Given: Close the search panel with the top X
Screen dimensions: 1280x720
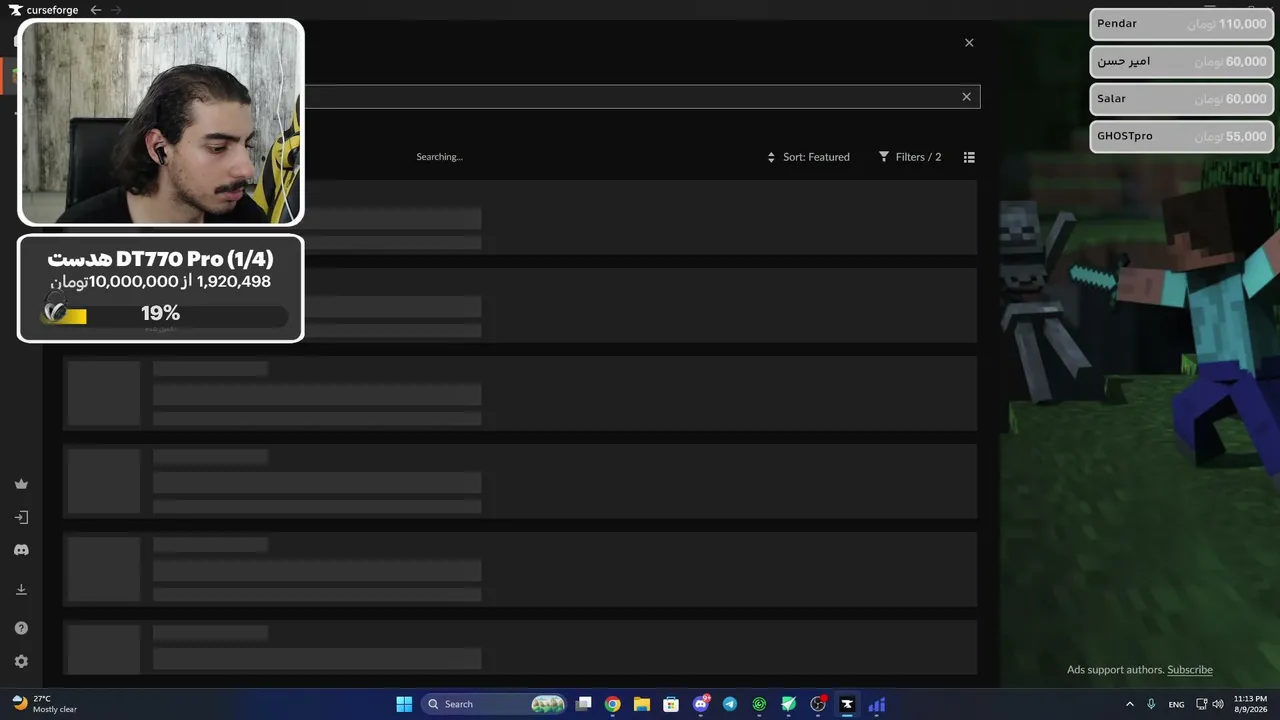Looking at the screenshot, I should click(x=969, y=43).
